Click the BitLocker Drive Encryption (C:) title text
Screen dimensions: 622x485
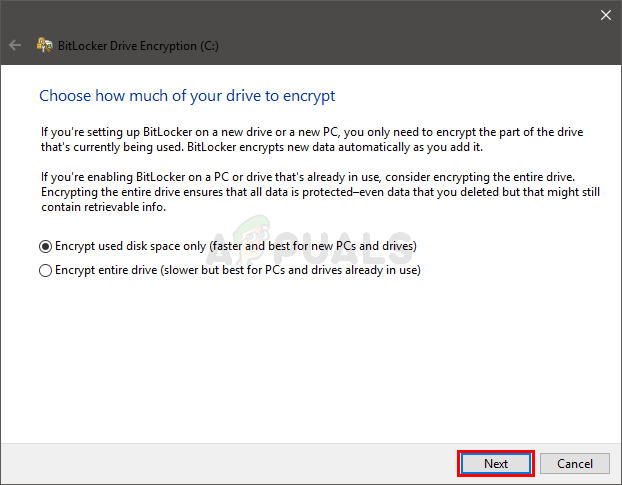click(138, 46)
